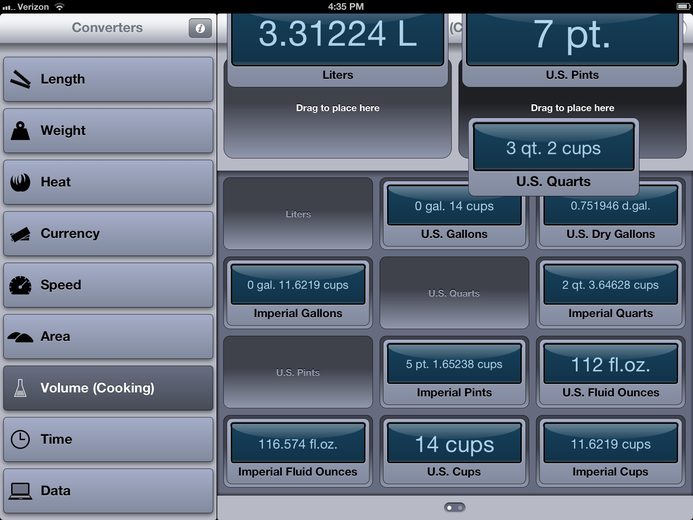Click the Time clock icon

click(20, 440)
